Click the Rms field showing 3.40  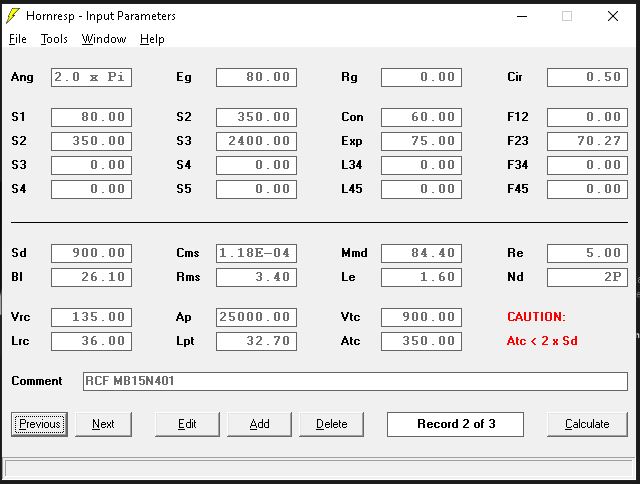256,278
